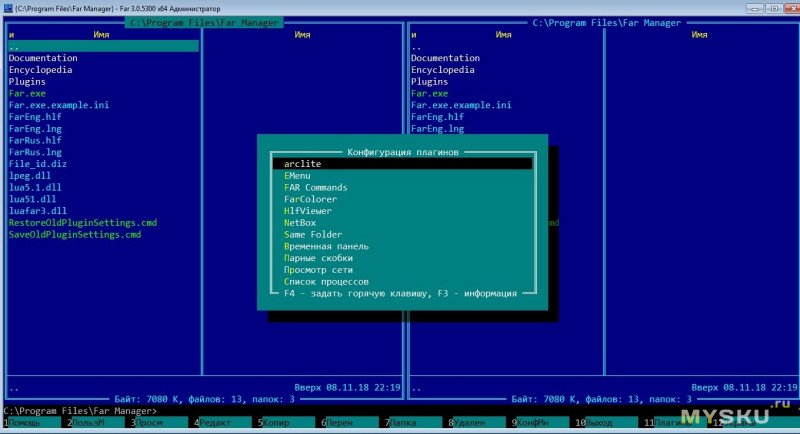The image size is (800, 434).
Task: Open FAR Commands plugin configuration
Action: pyautogui.click(x=315, y=187)
